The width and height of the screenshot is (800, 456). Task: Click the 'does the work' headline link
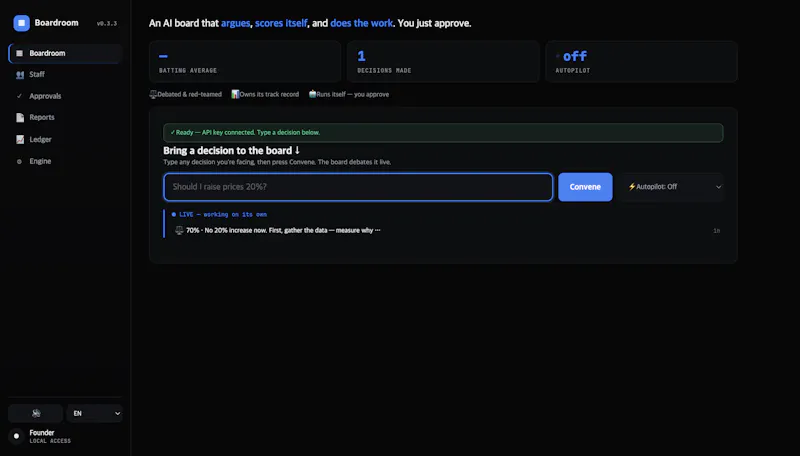(362, 23)
